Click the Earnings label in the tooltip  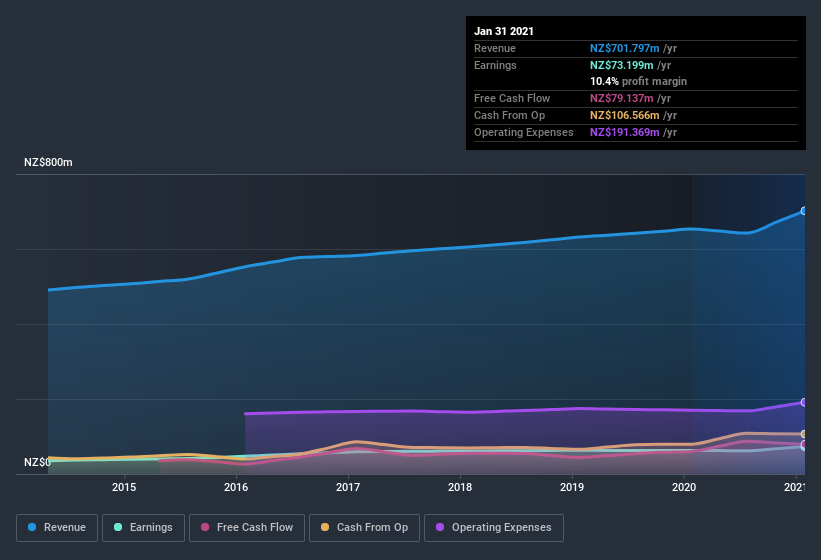495,65
